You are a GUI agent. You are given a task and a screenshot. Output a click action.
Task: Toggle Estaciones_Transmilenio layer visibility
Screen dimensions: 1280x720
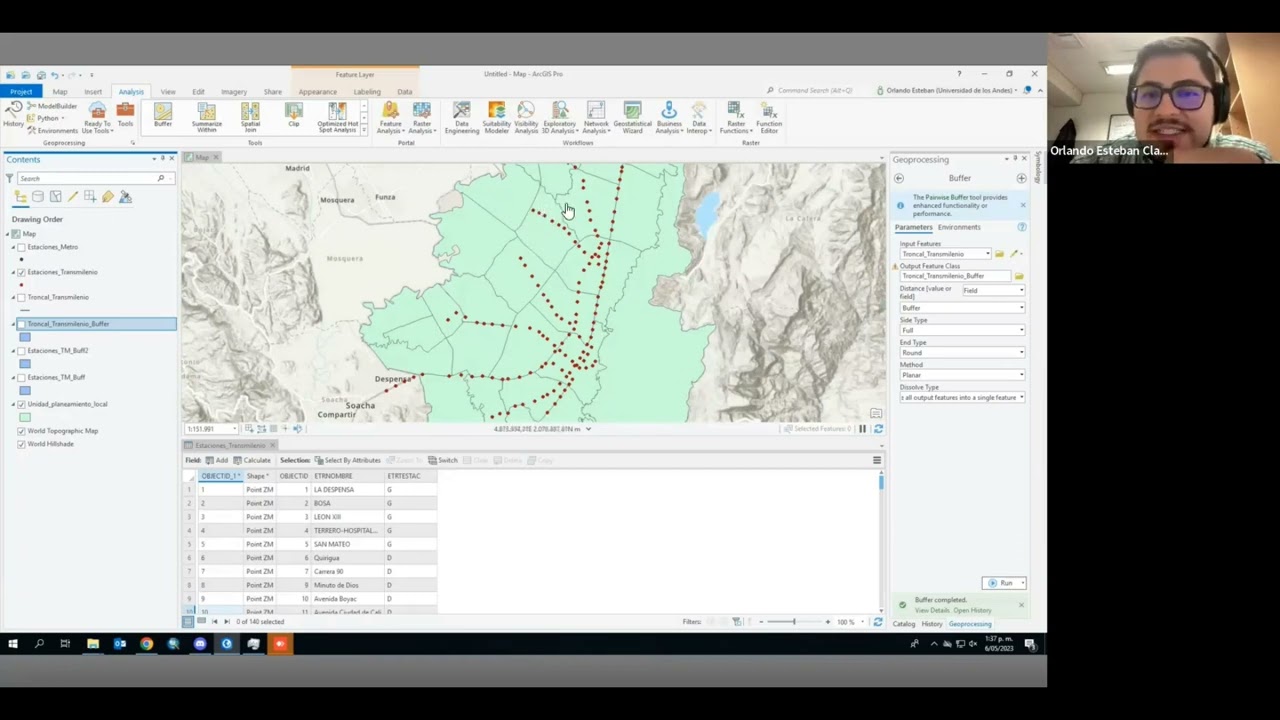click(x=21, y=272)
